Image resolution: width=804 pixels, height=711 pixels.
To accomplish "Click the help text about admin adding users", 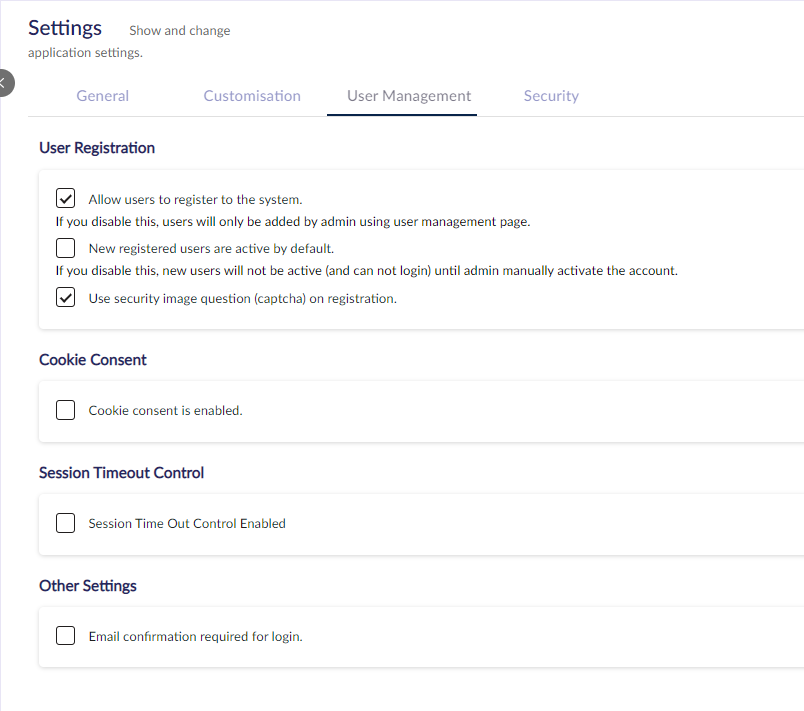I will 293,221.
